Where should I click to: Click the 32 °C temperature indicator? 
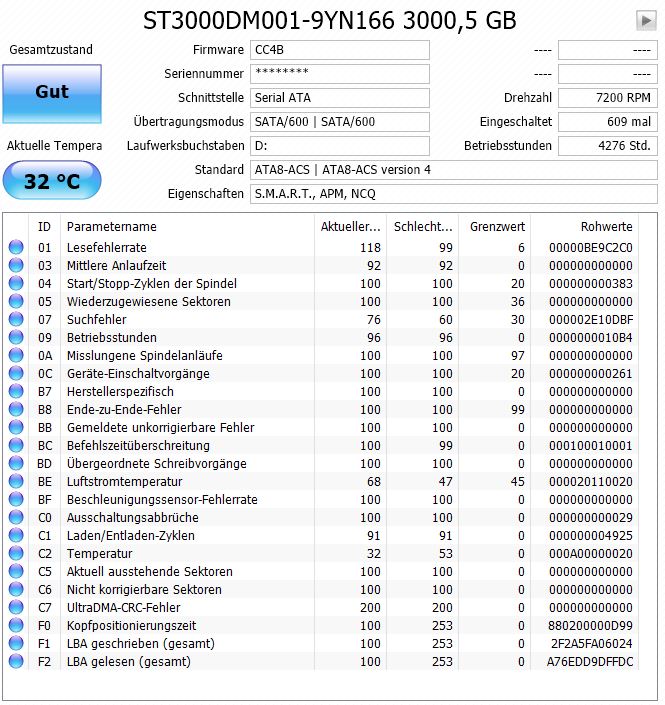52,181
